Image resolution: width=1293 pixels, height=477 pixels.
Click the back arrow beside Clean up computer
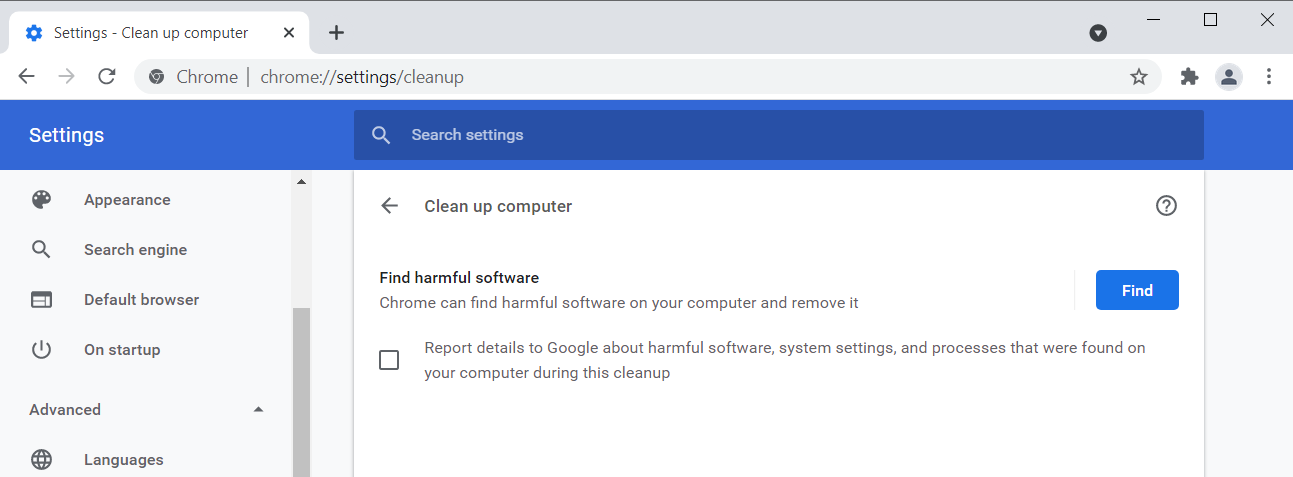pyautogui.click(x=390, y=206)
